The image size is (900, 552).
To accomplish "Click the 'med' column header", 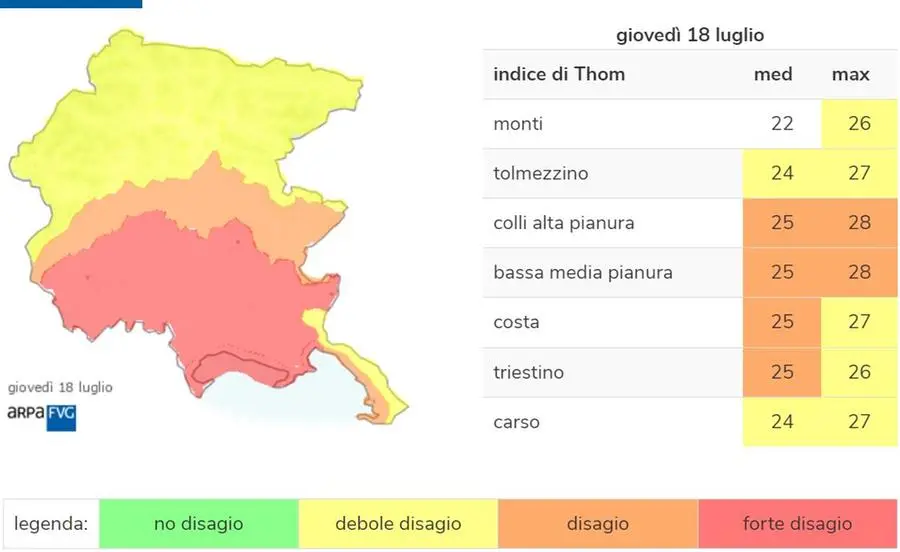I will 773,74.
